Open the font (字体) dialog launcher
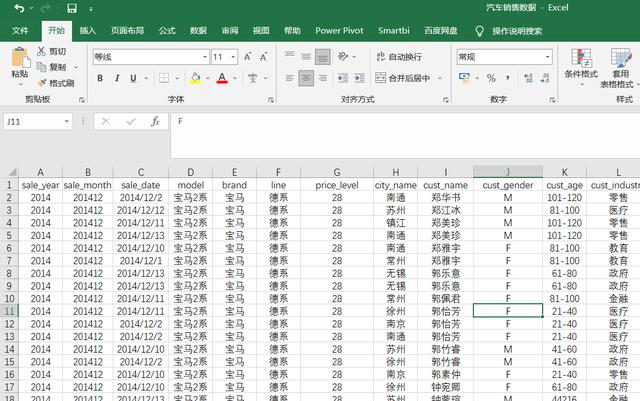Screen dimensions: 640x401 click(271, 100)
